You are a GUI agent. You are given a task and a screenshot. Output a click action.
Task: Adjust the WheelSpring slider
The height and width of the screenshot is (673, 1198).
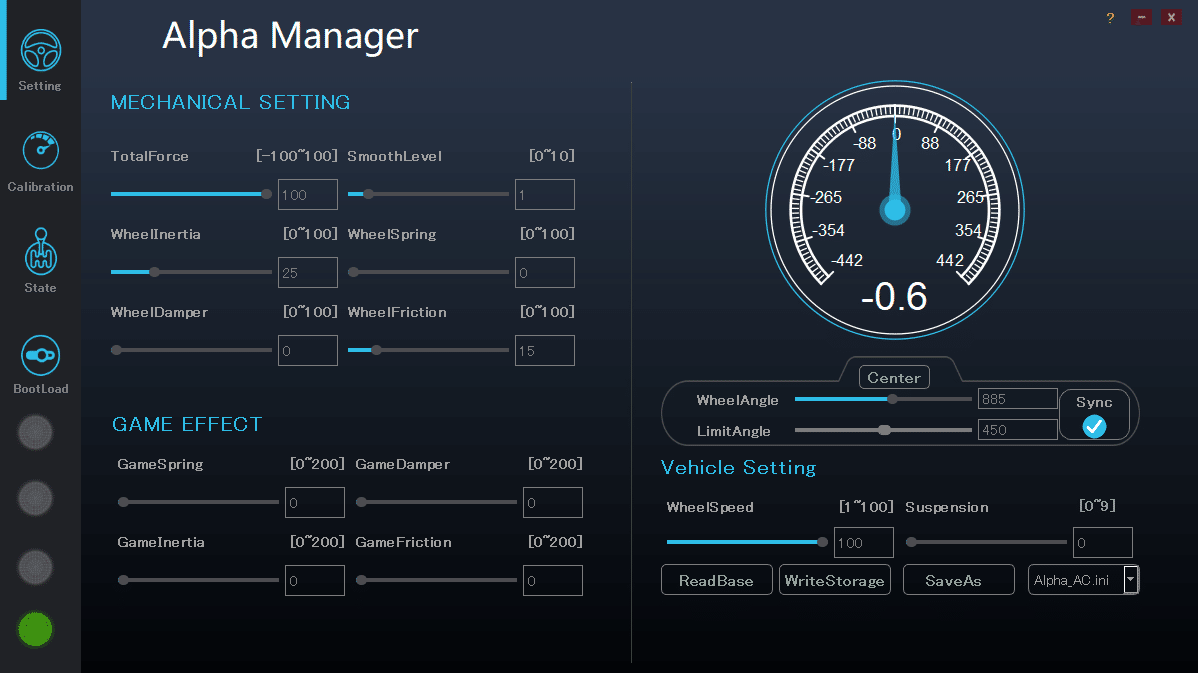[428, 272]
